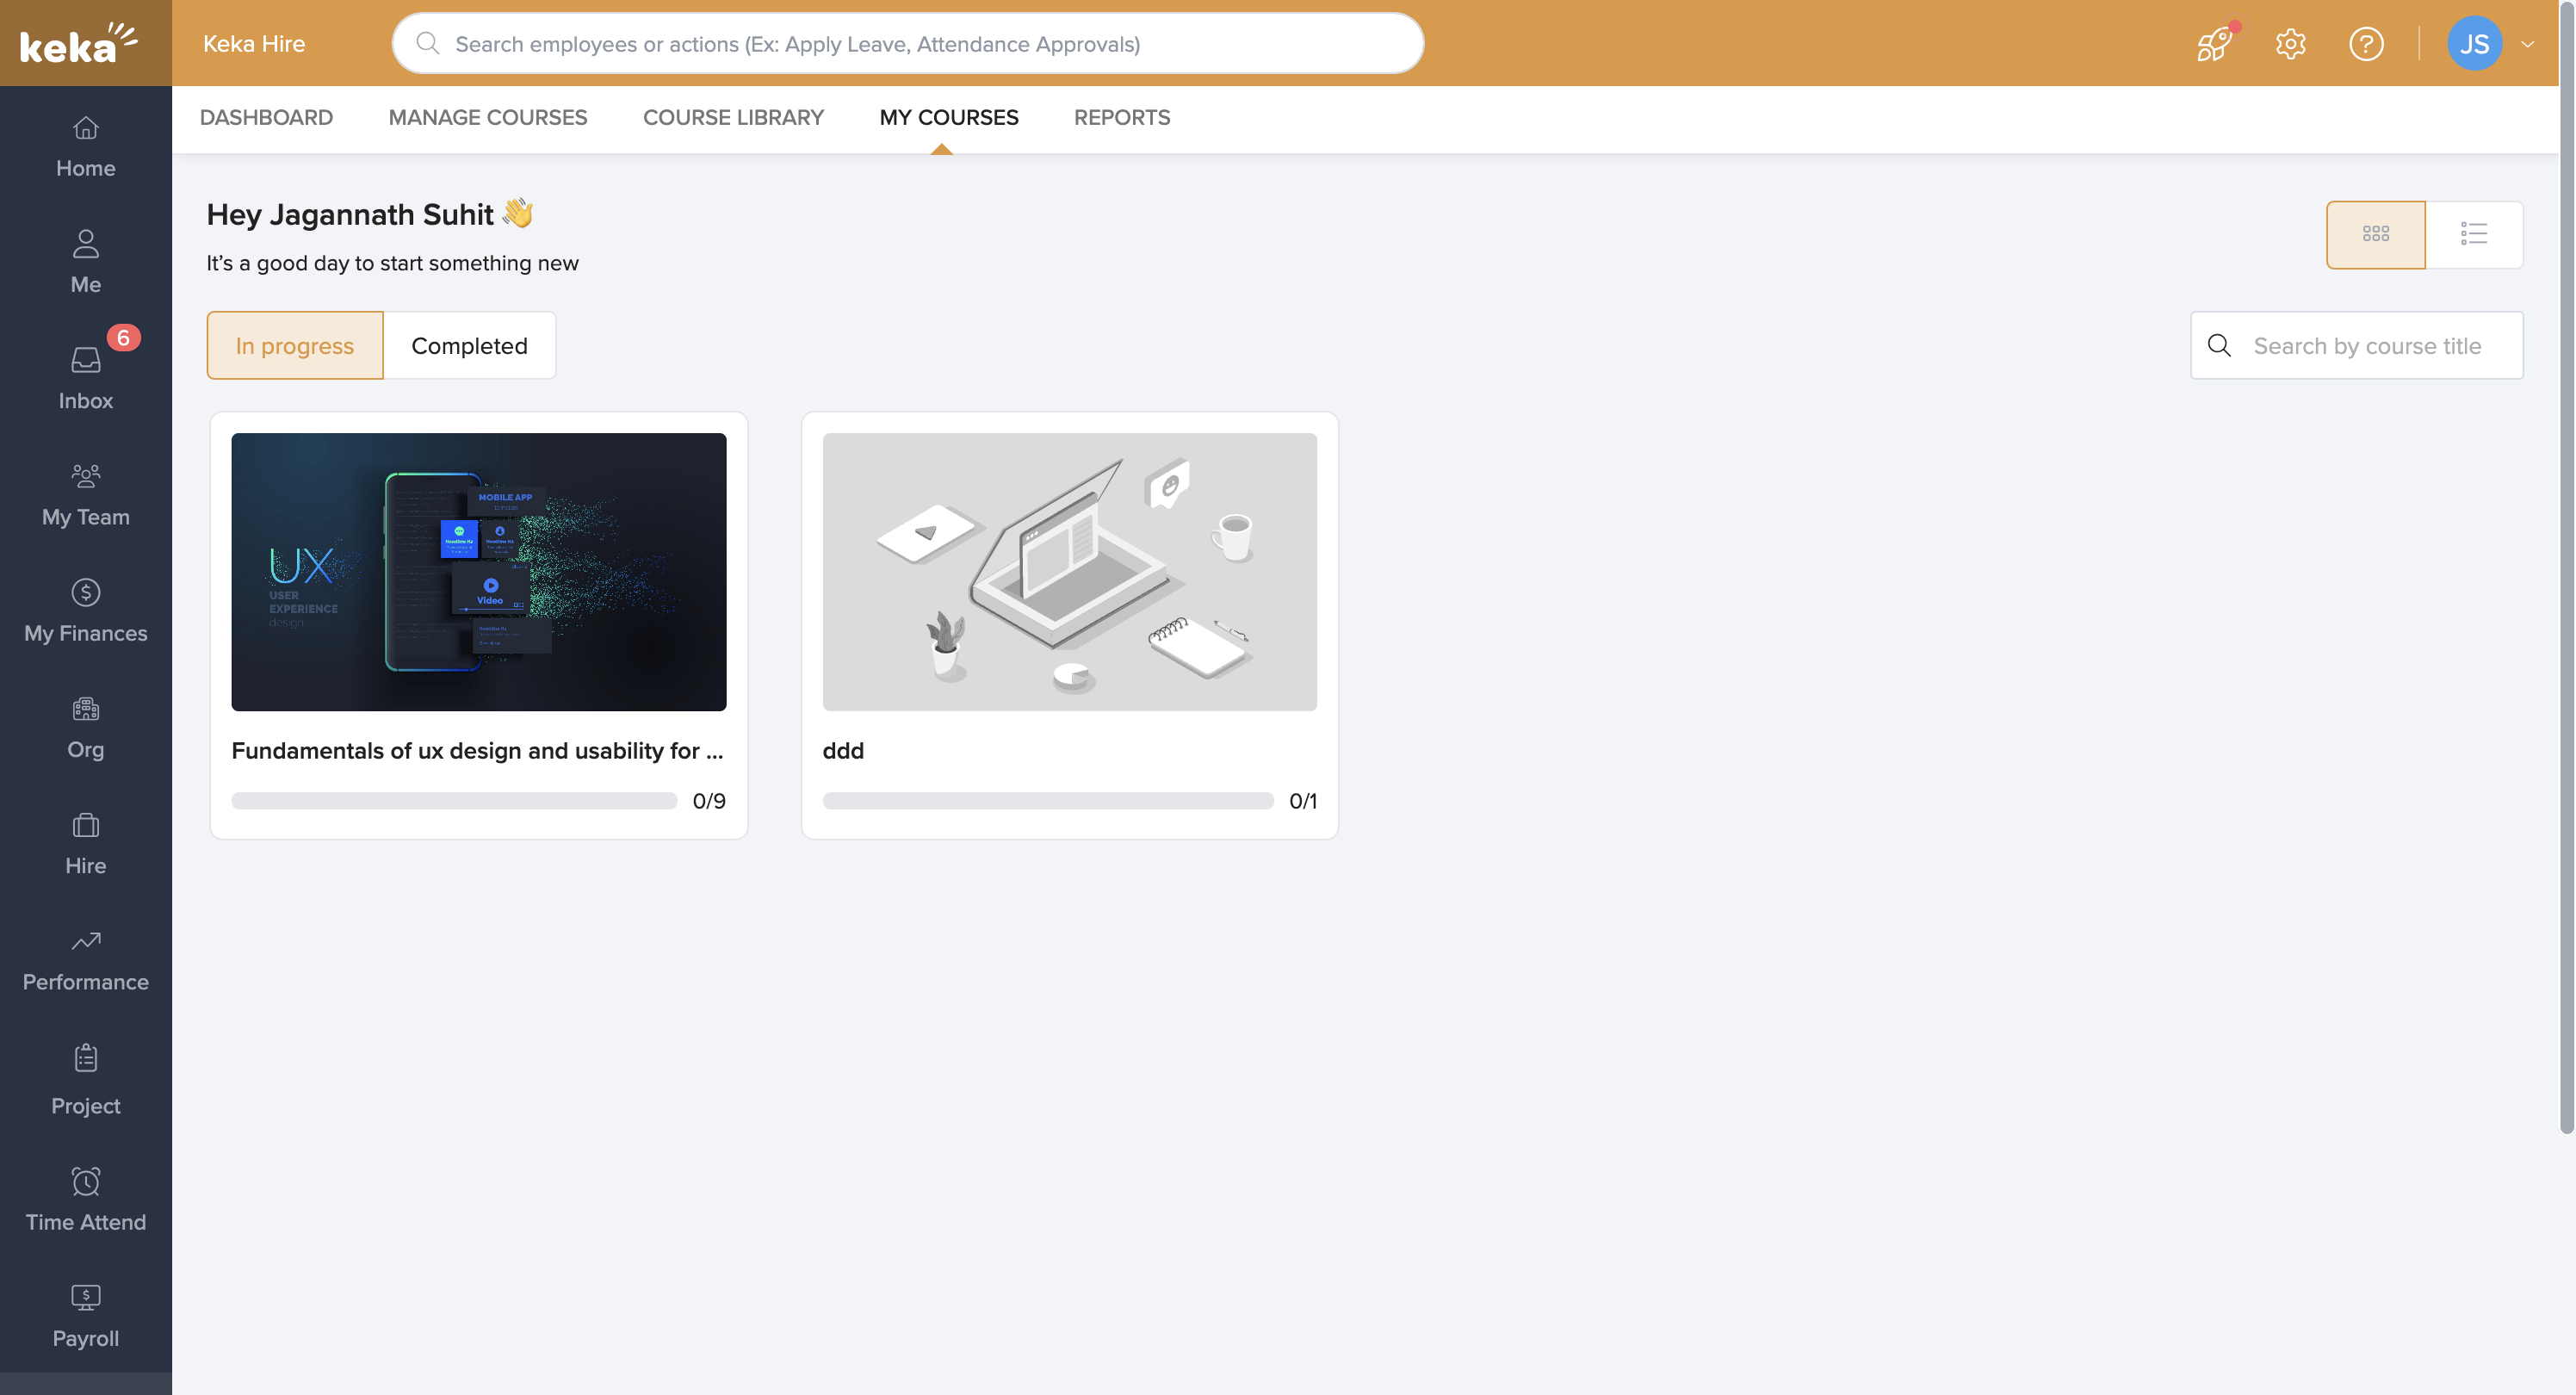The width and height of the screenshot is (2576, 1395).
Task: Open the Reports tab
Action: click(1122, 117)
